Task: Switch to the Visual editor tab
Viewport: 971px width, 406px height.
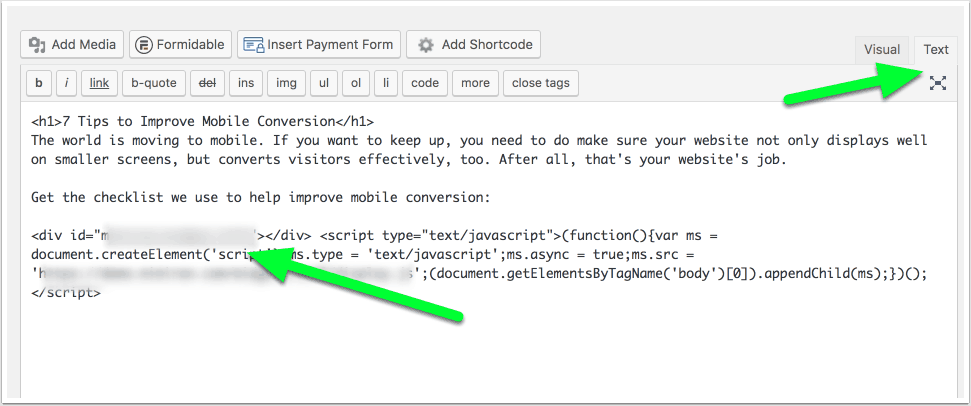Action: click(882, 50)
